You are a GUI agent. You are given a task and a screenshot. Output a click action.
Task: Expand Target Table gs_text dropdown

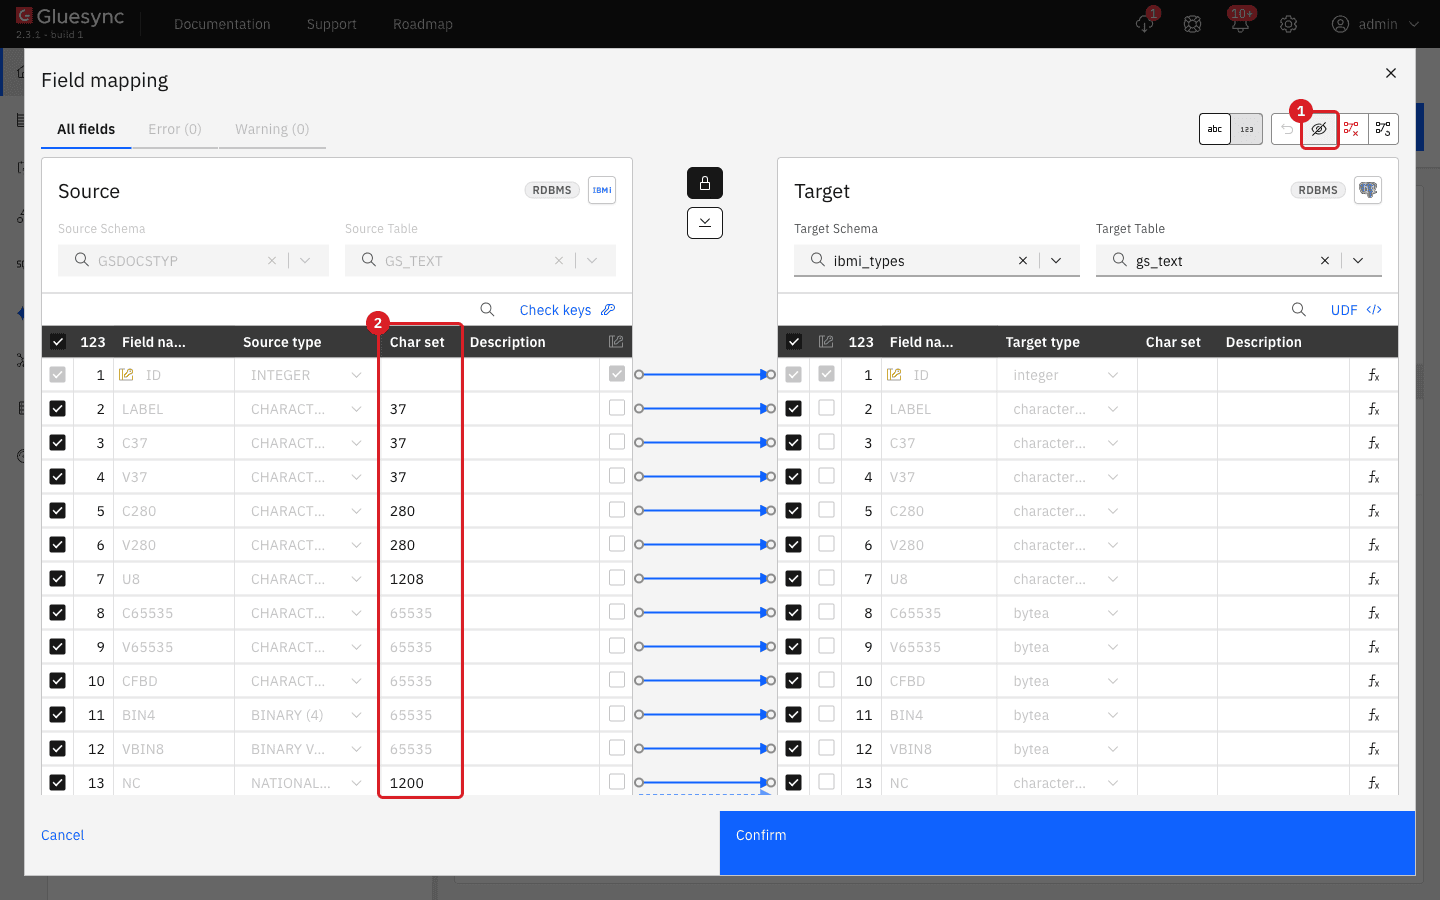point(1358,261)
